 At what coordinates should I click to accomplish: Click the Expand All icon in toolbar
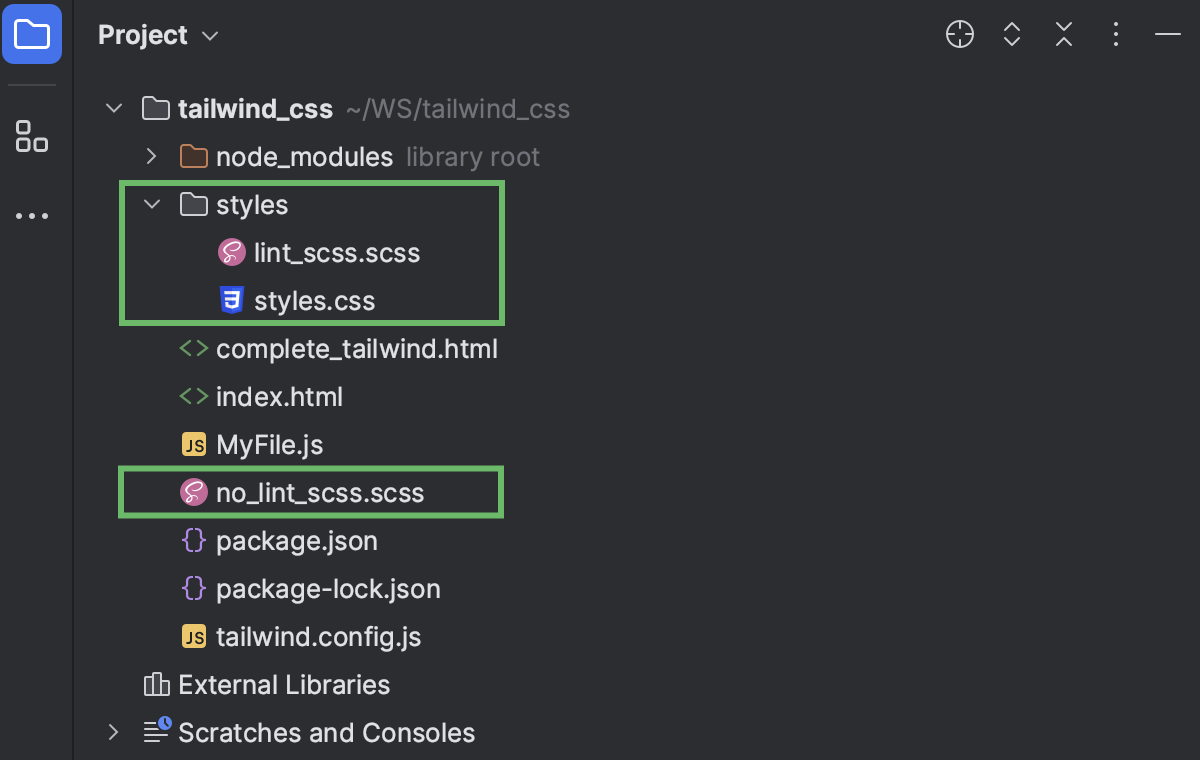pos(1011,34)
